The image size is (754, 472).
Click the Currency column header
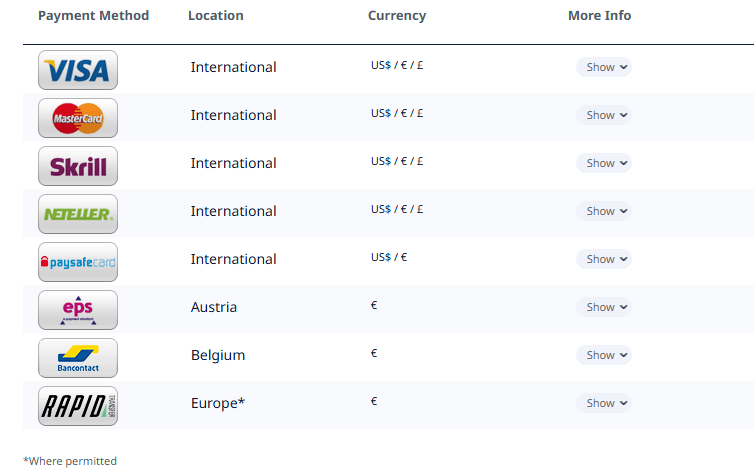[396, 16]
